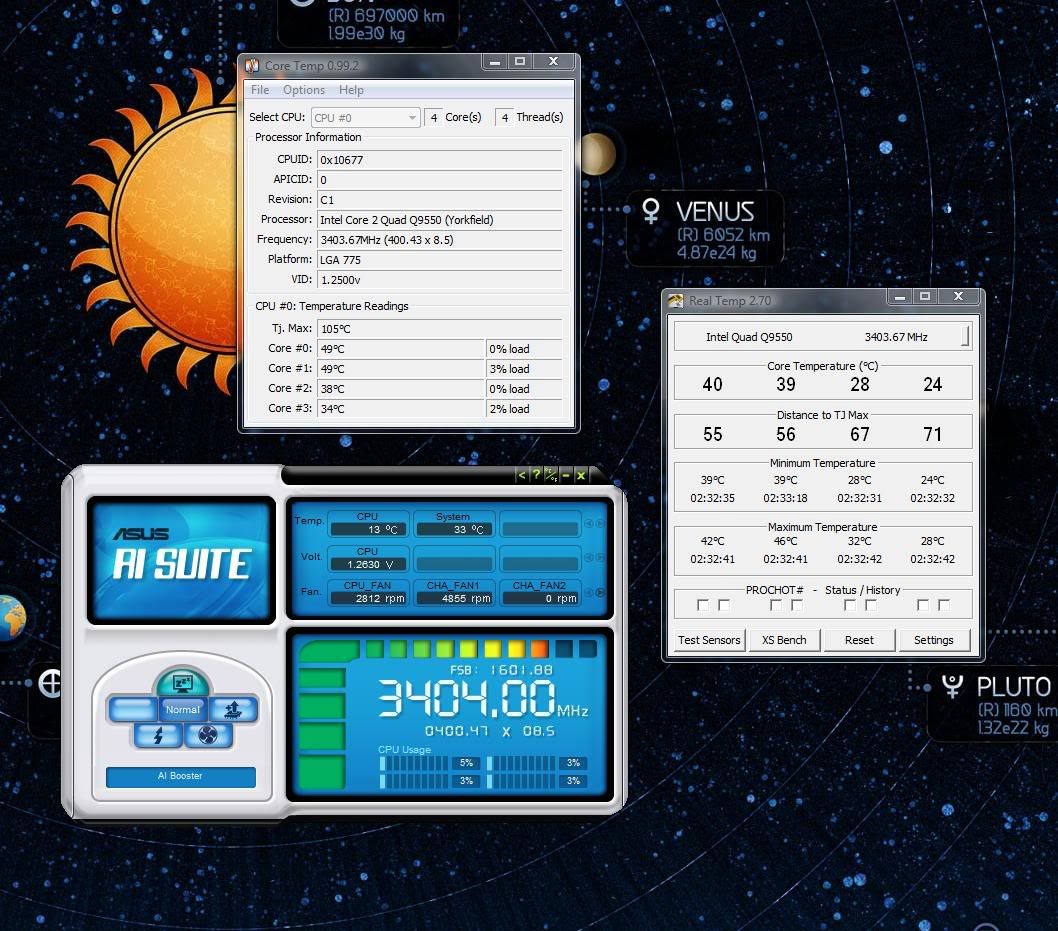The height and width of the screenshot is (931, 1058).
Task: Close the Real Temp window
Action: coord(959,296)
